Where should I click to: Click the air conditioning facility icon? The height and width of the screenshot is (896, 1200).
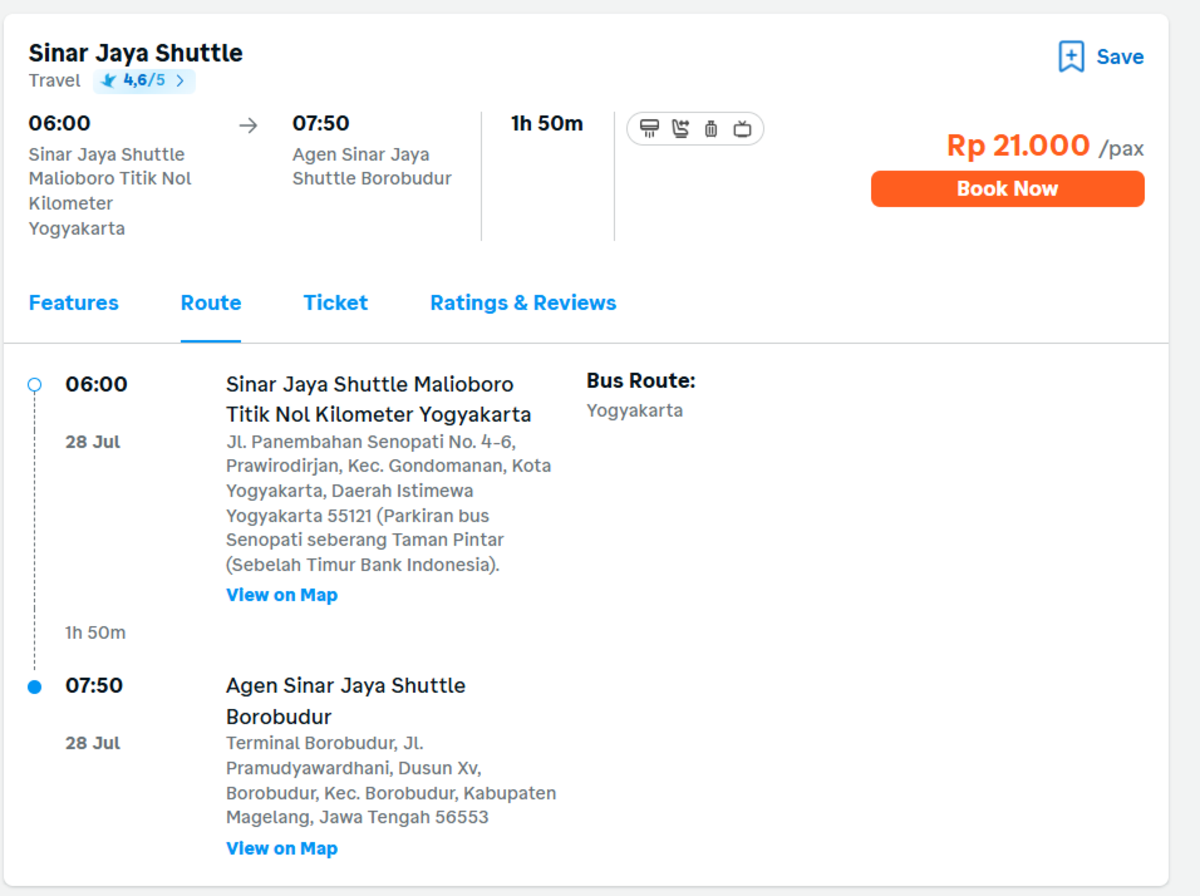point(649,128)
